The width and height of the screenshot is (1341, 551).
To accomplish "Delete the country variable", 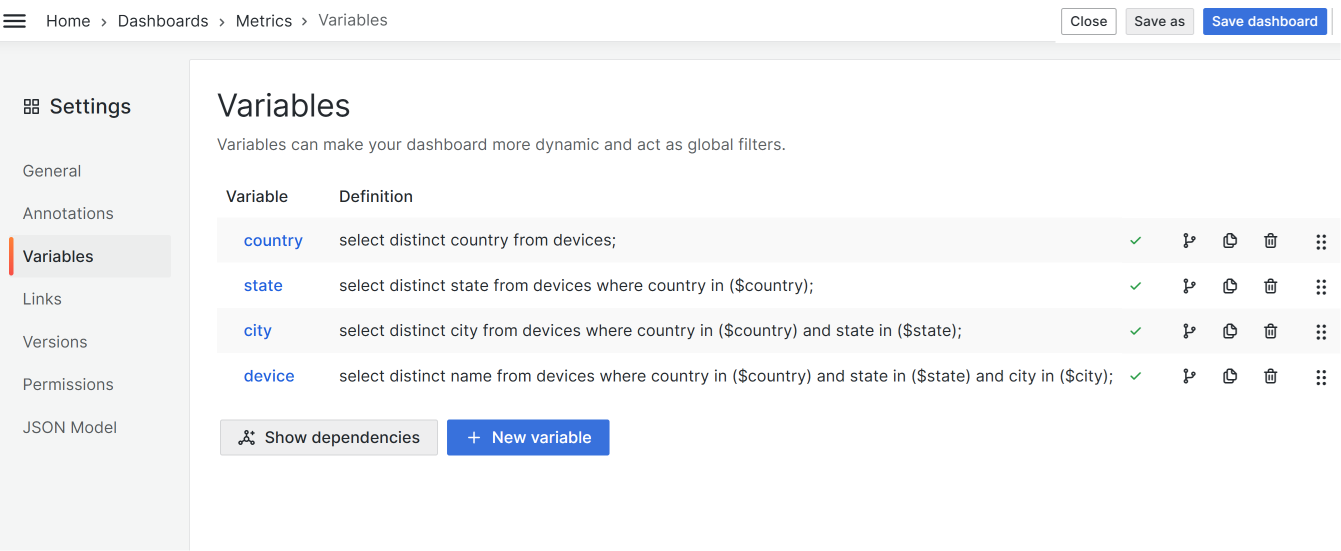I will click(1270, 241).
